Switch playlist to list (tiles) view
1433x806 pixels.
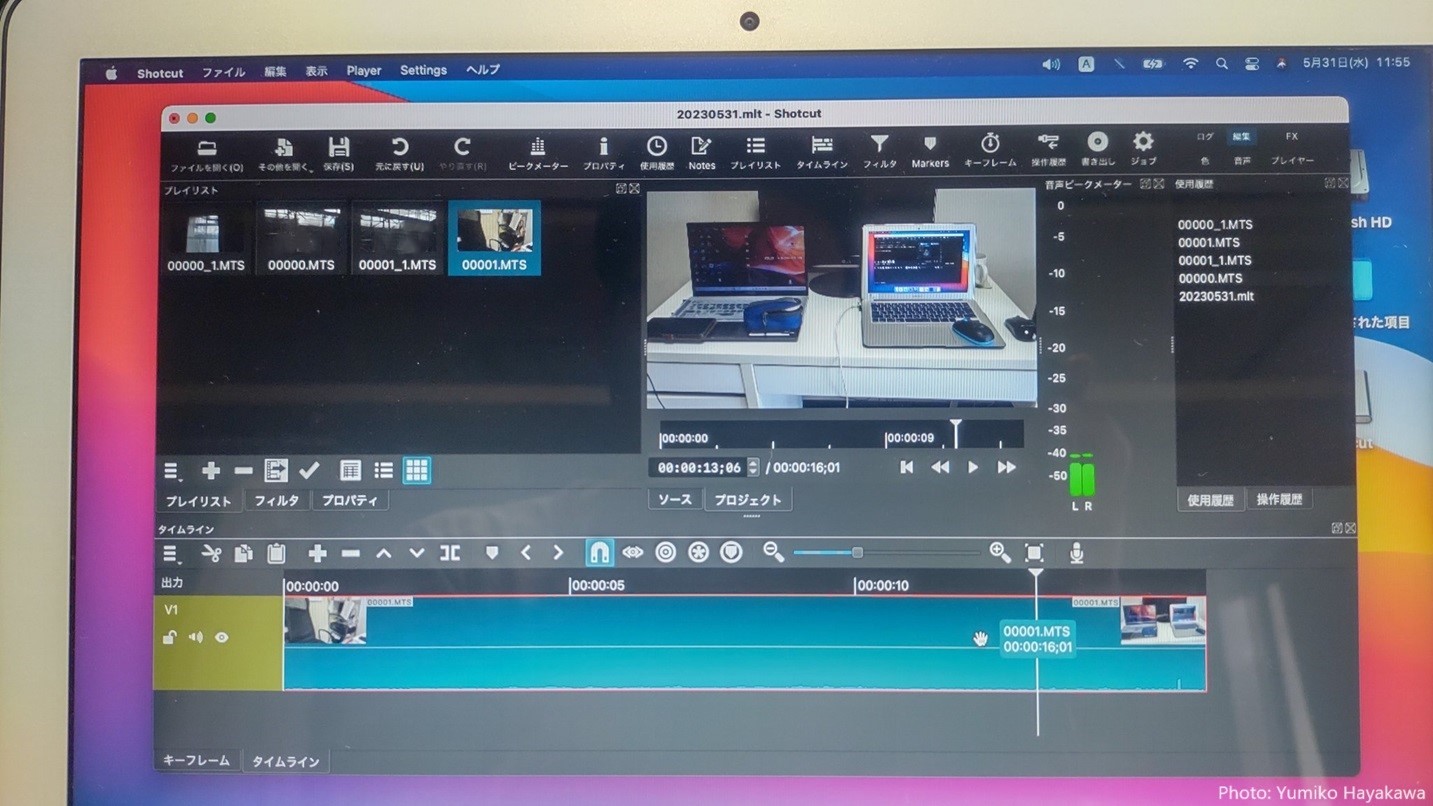tap(384, 470)
